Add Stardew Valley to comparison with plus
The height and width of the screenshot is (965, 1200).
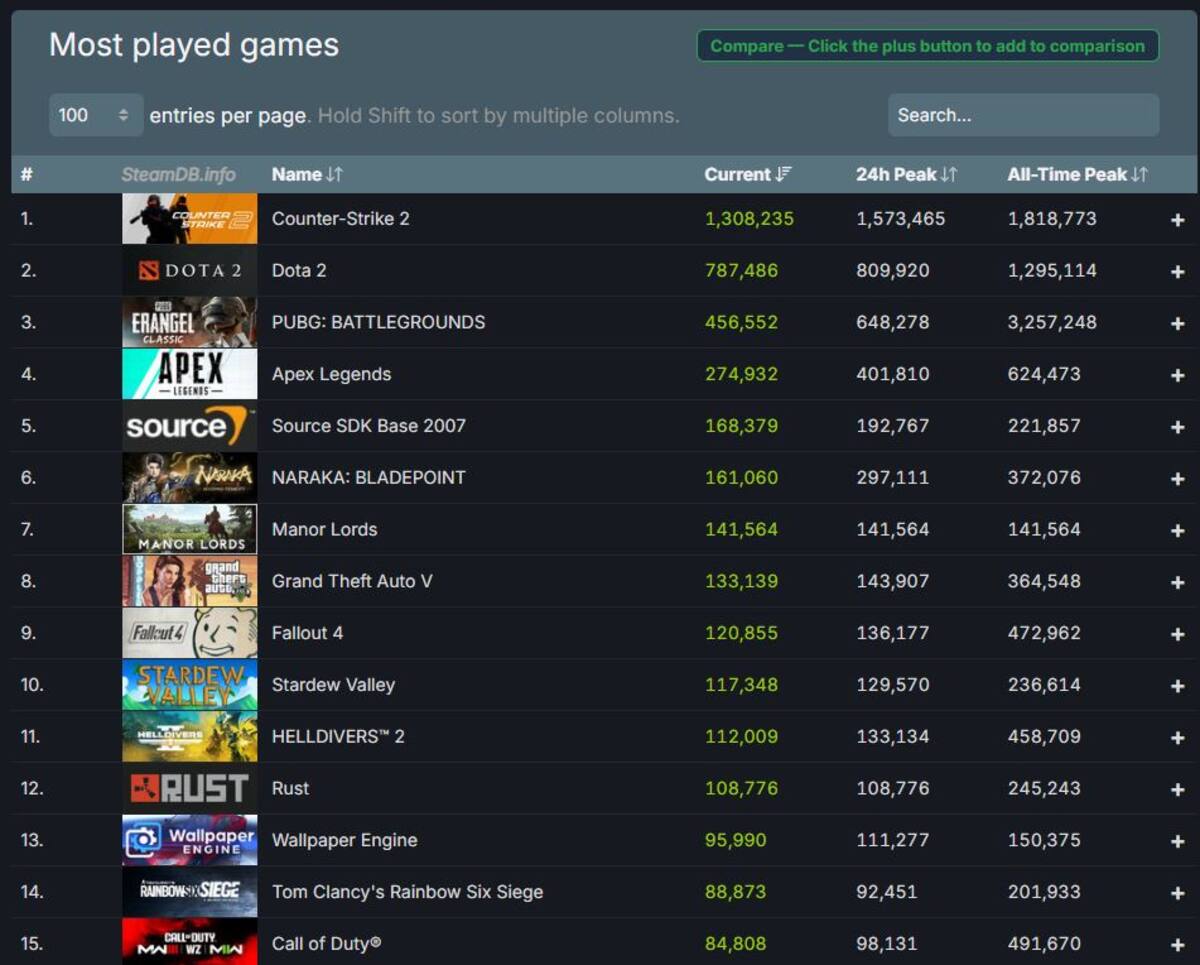(1177, 686)
